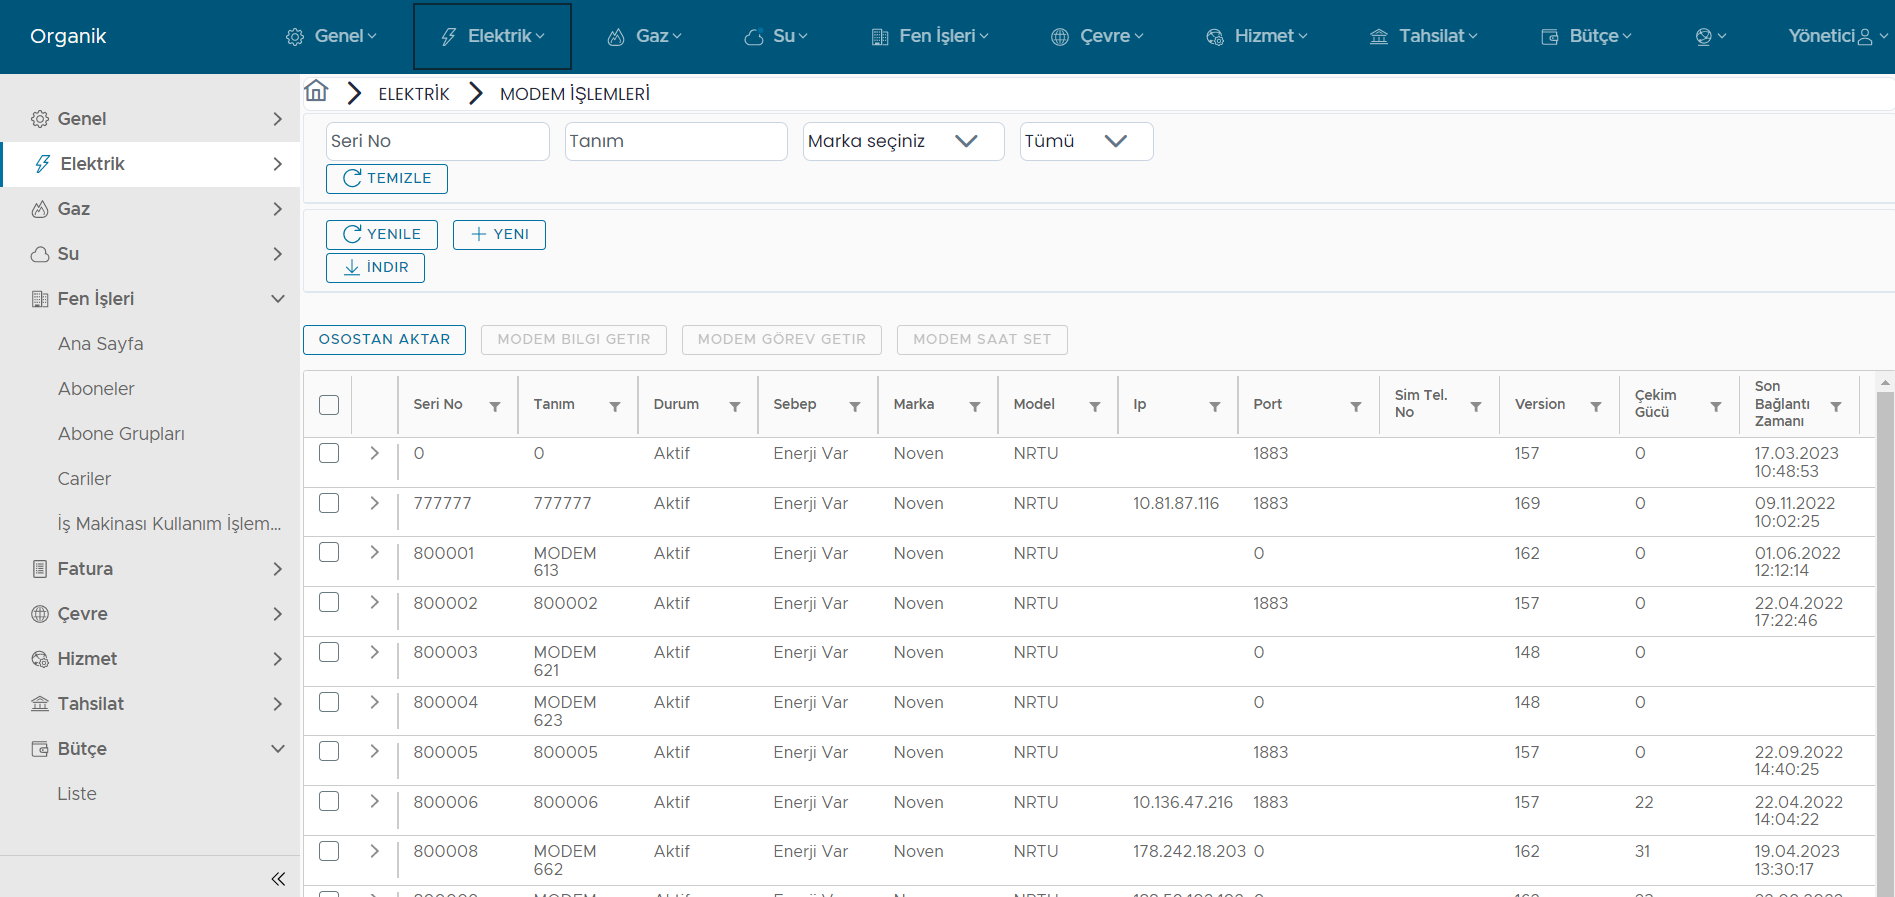The image size is (1895, 897).
Task: Open the Tahsilat top menu
Action: tap(1423, 37)
